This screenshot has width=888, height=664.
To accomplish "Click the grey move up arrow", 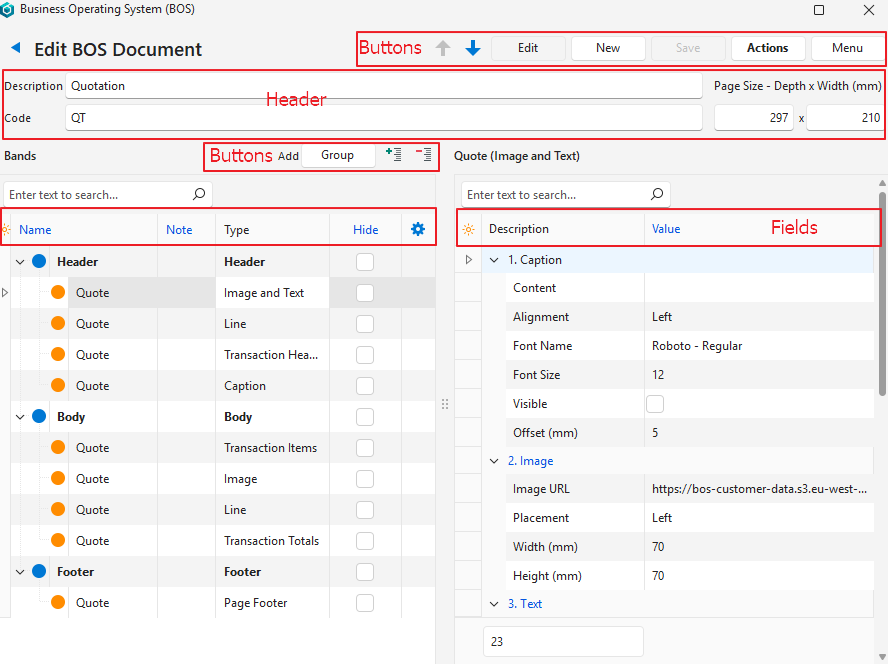I will pos(443,48).
